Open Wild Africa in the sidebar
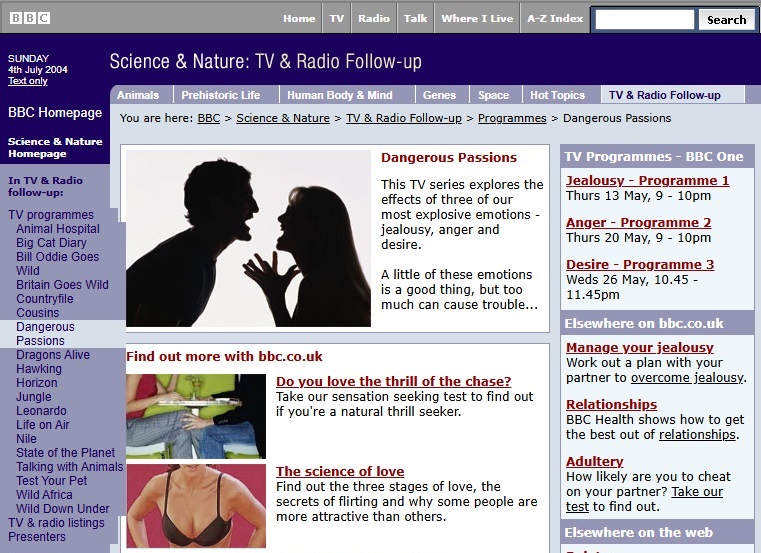The image size is (761, 553). coord(44,495)
